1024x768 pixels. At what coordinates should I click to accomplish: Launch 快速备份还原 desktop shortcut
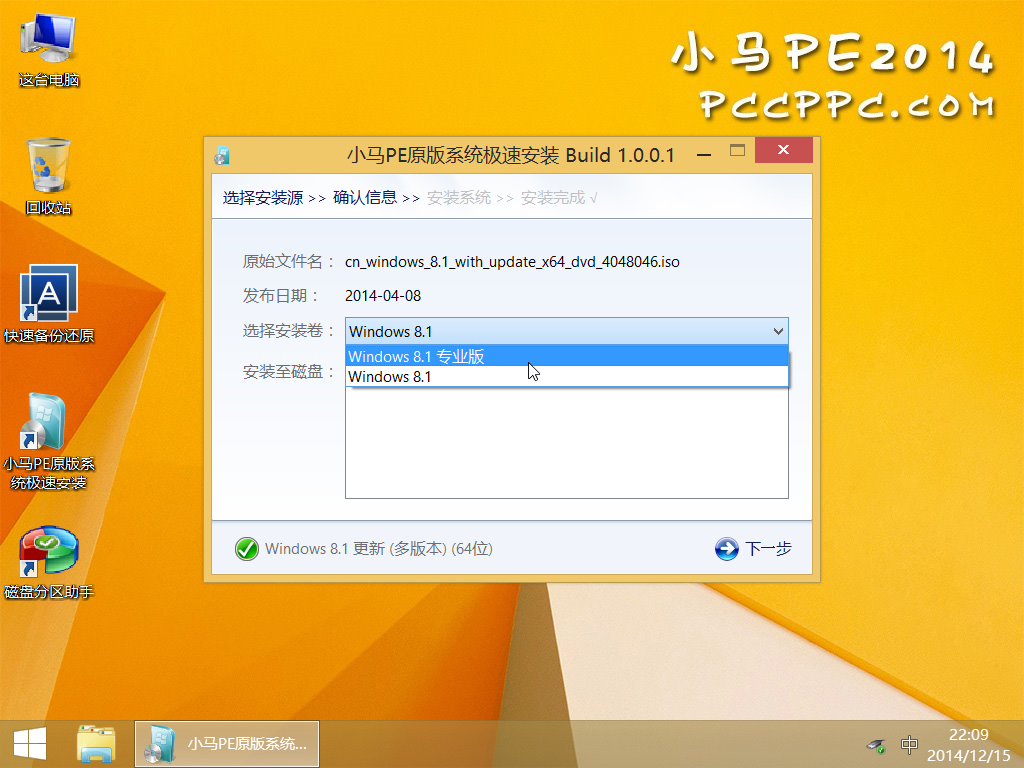click(x=48, y=304)
